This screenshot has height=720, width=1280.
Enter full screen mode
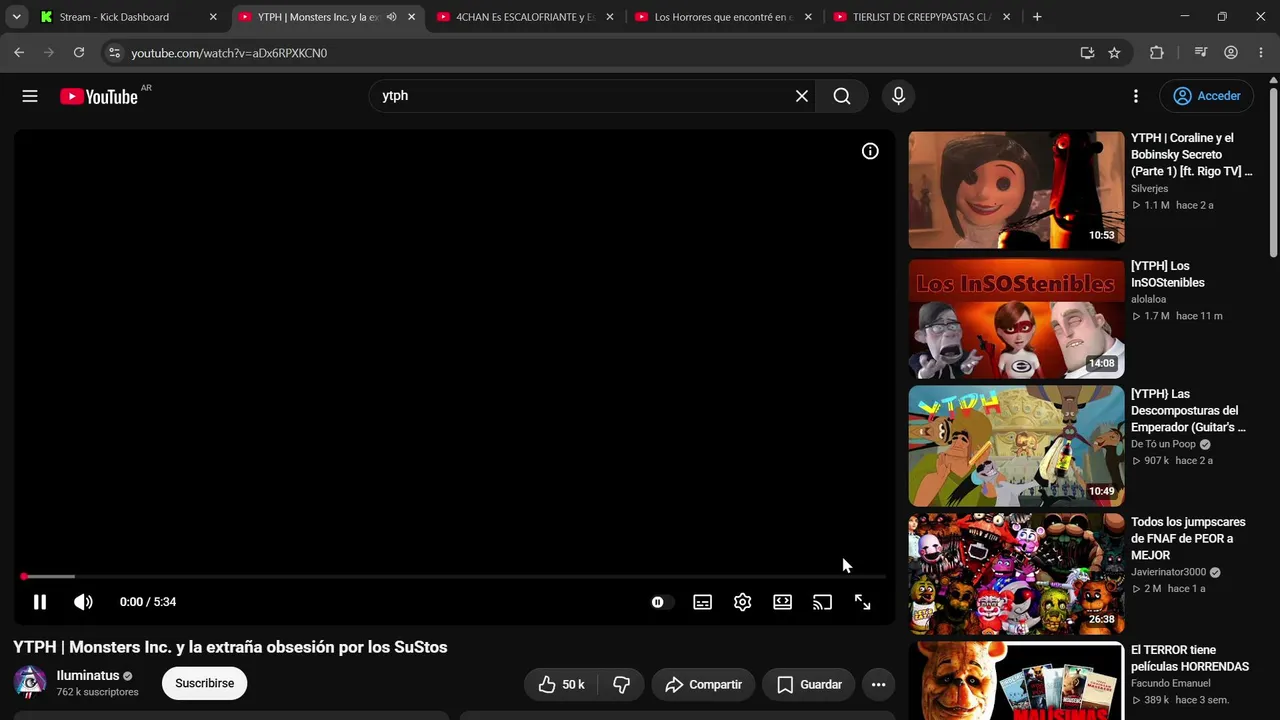click(x=862, y=602)
